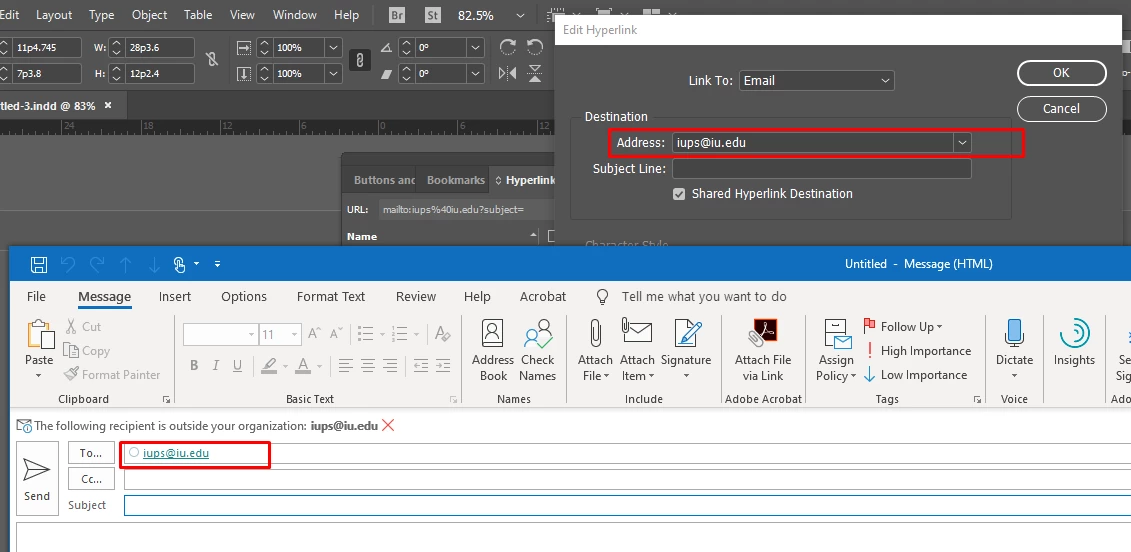Flip horizontal icon in control bar
This screenshot has width=1131, height=552.
click(508, 73)
